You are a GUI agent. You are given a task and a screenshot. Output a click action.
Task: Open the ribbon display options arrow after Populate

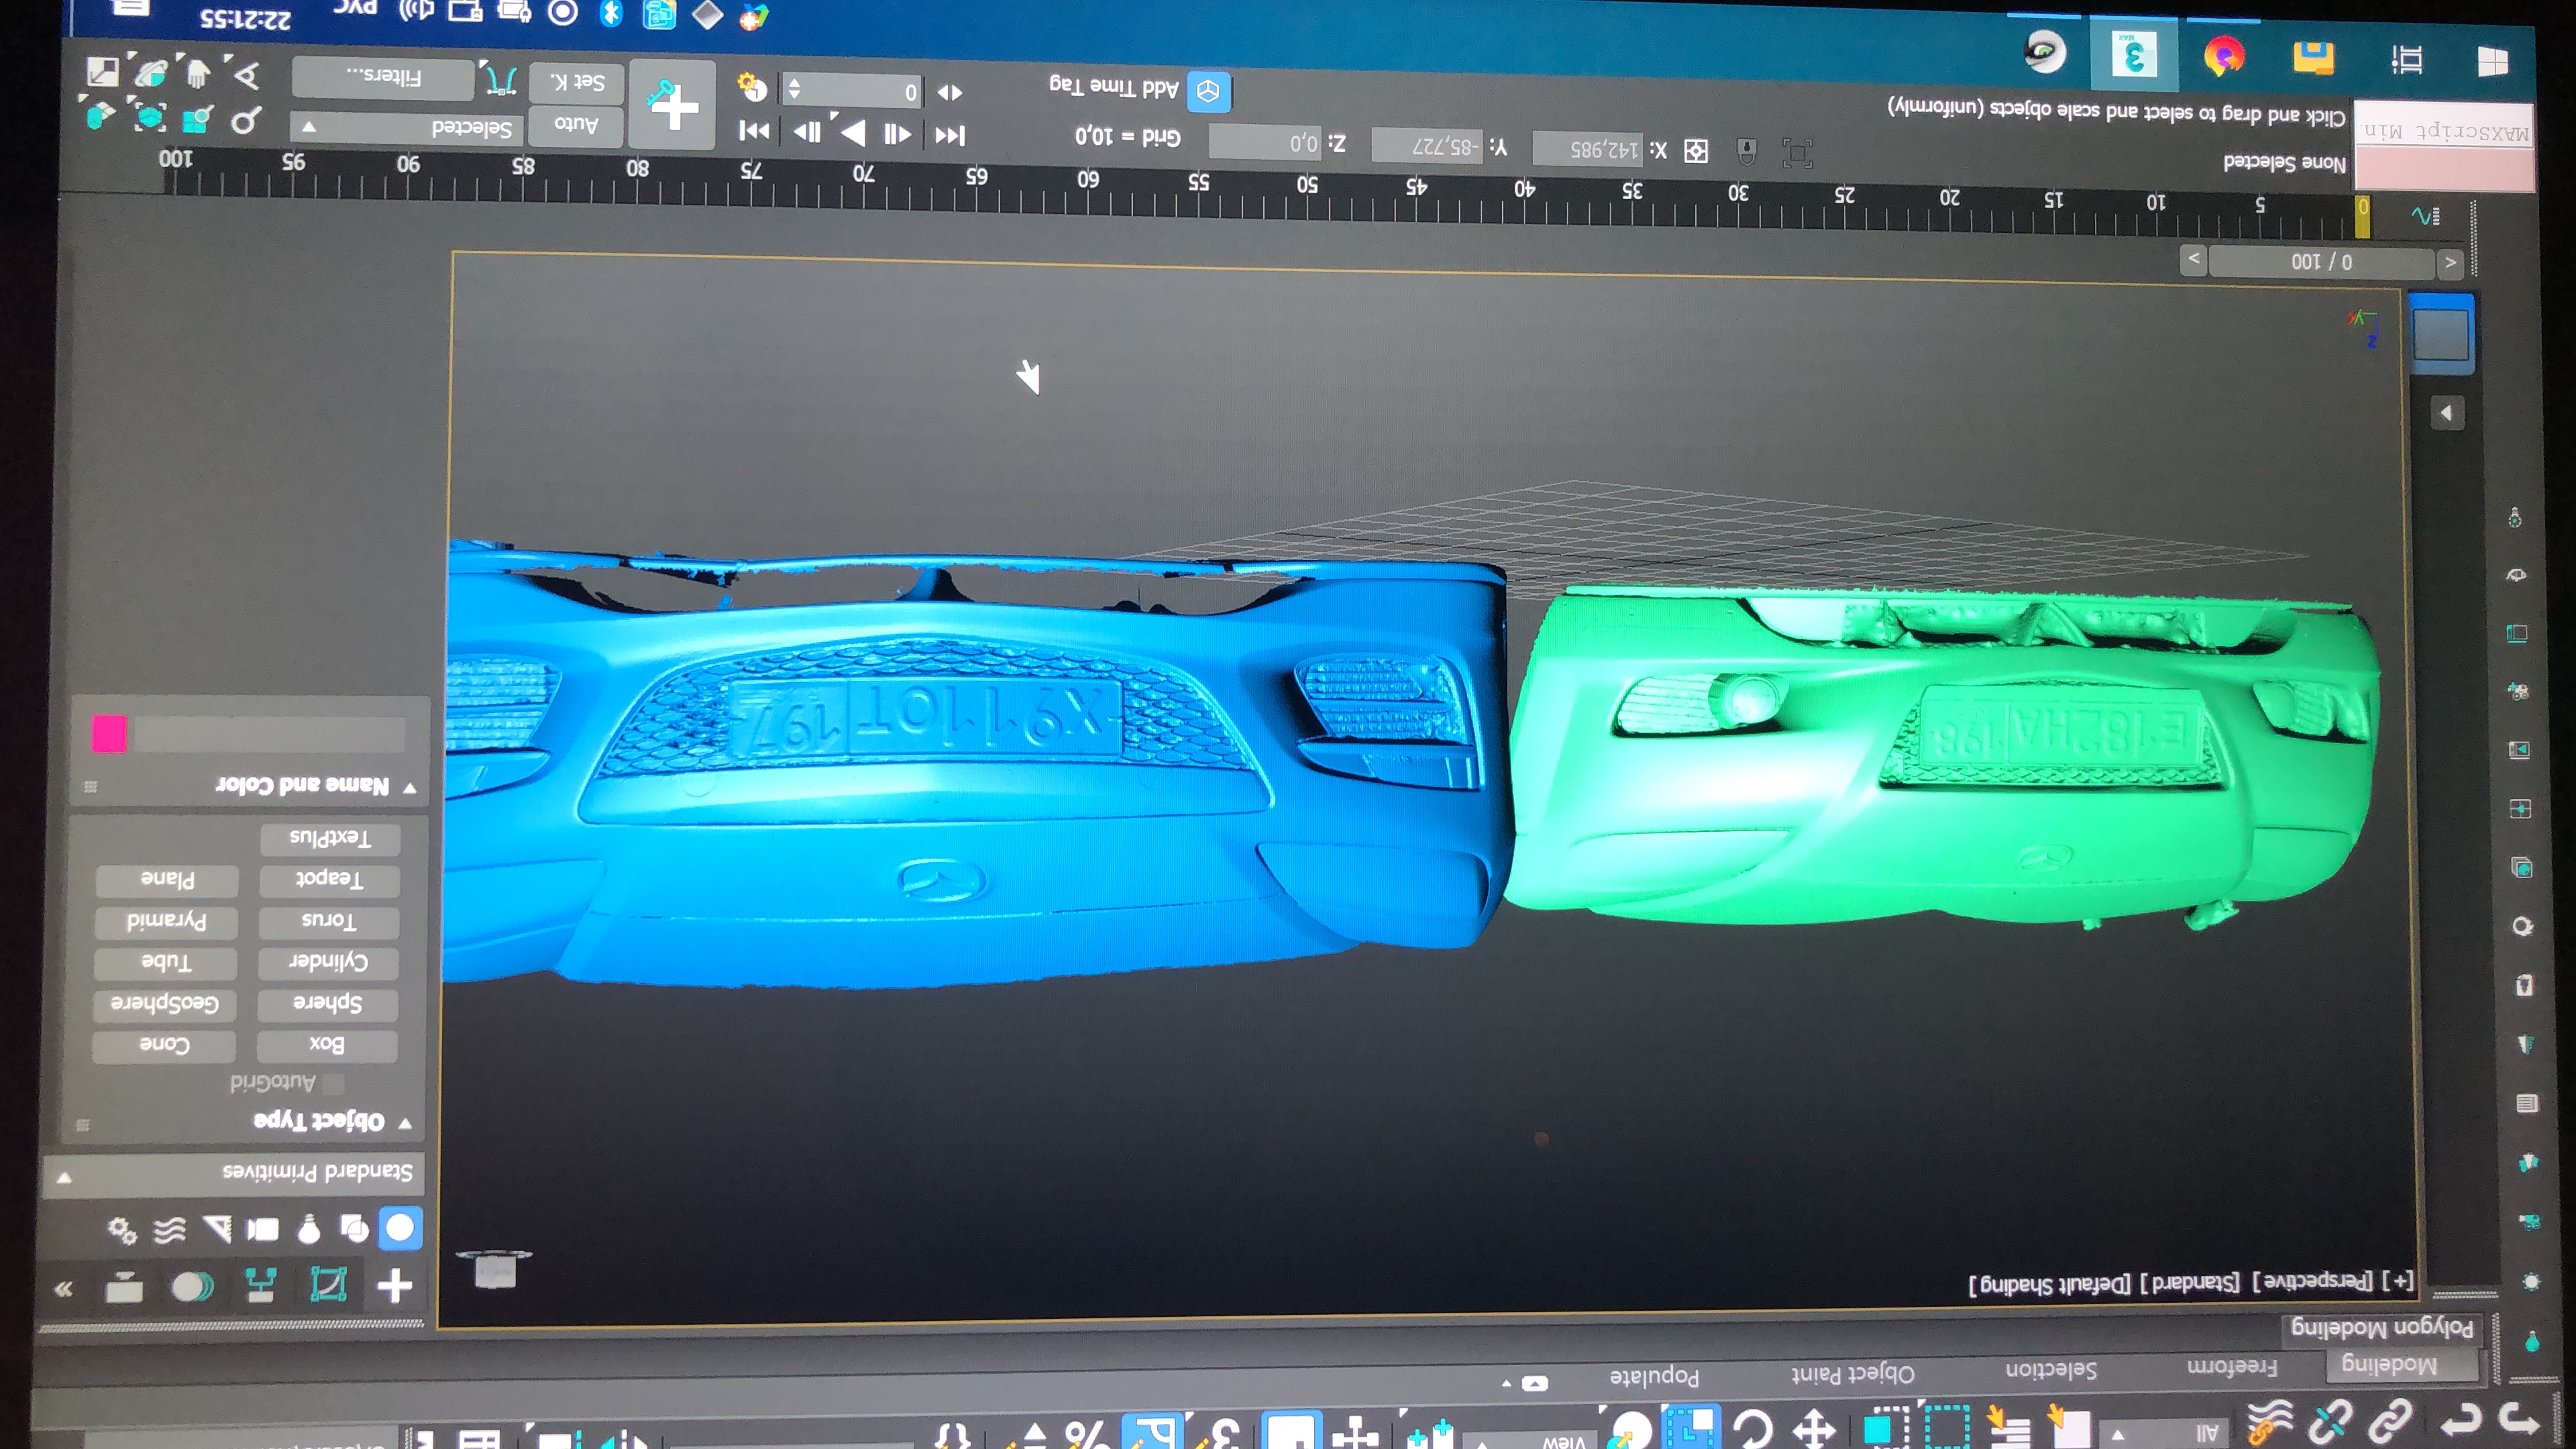click(1507, 1384)
